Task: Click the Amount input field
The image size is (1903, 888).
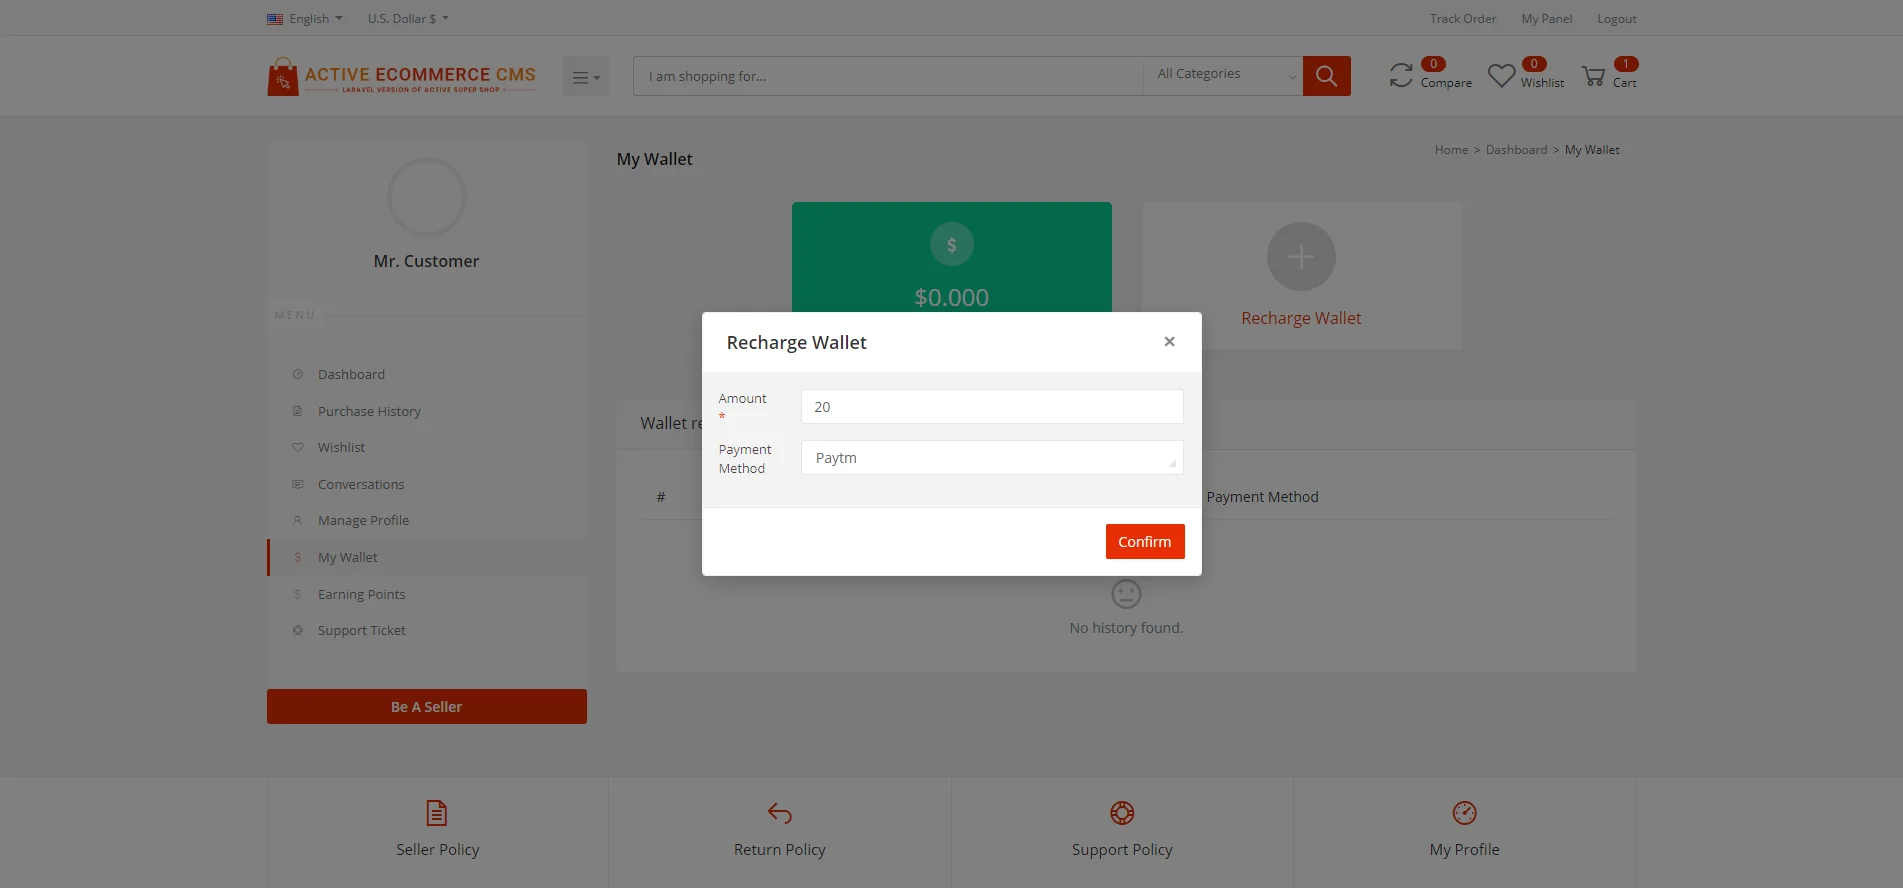Action: [x=991, y=407]
